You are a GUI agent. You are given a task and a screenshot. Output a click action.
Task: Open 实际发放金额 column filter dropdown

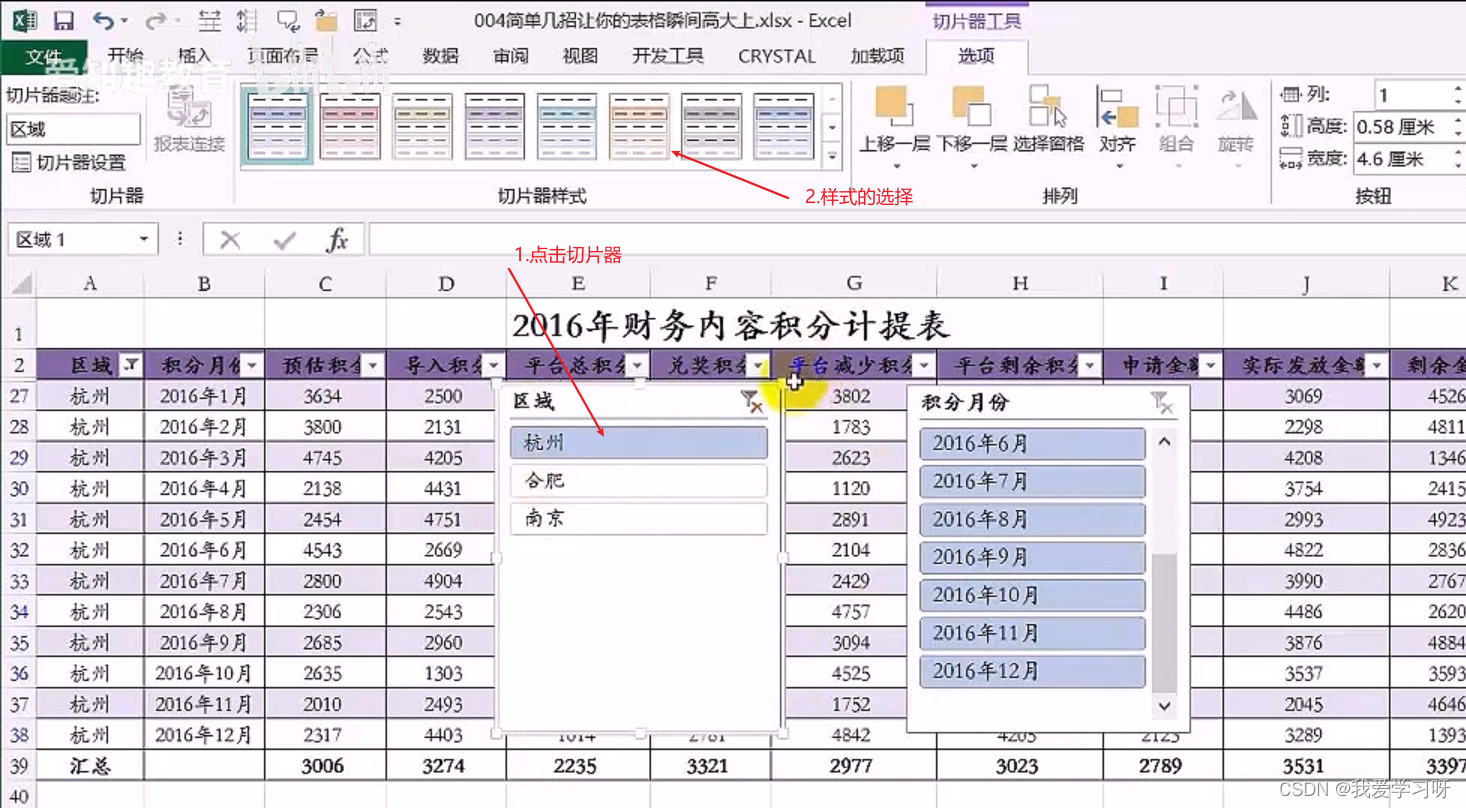(1377, 366)
